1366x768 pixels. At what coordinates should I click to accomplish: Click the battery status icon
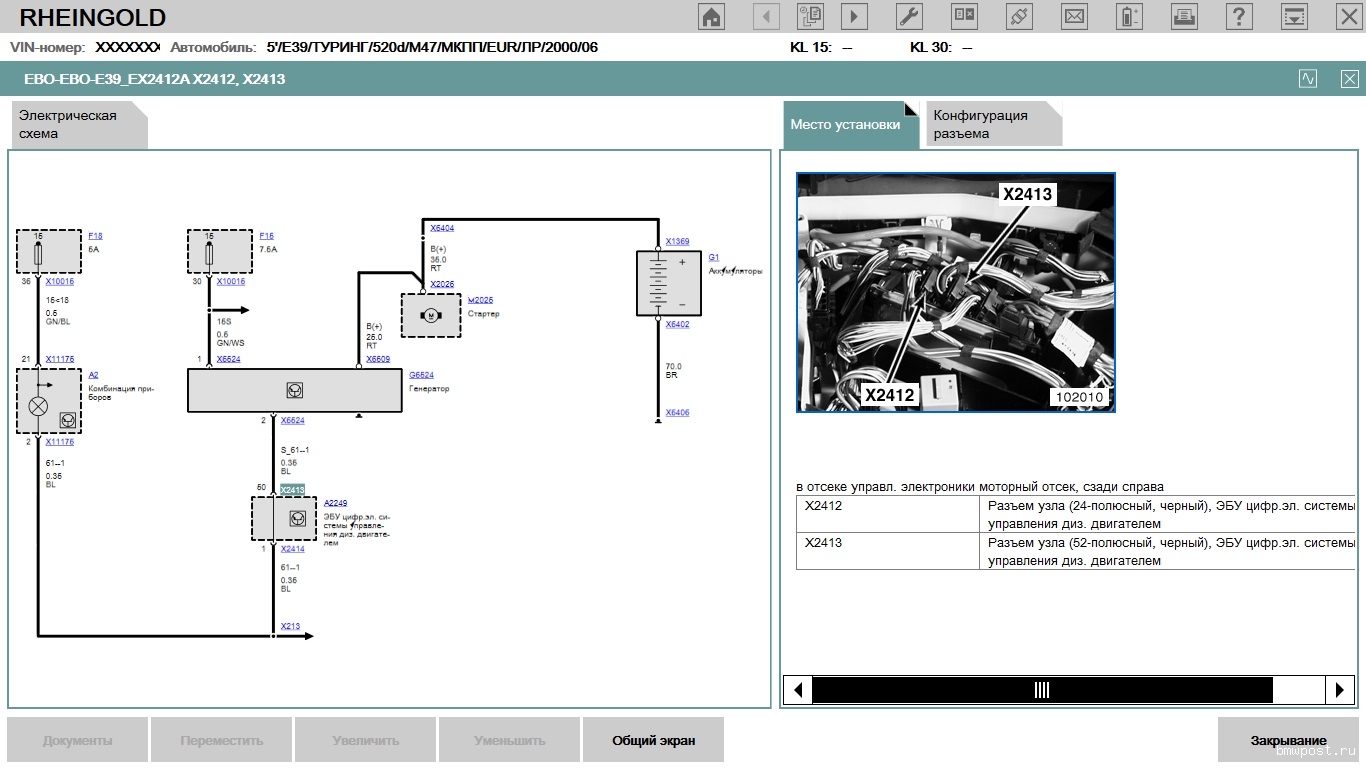1129,16
